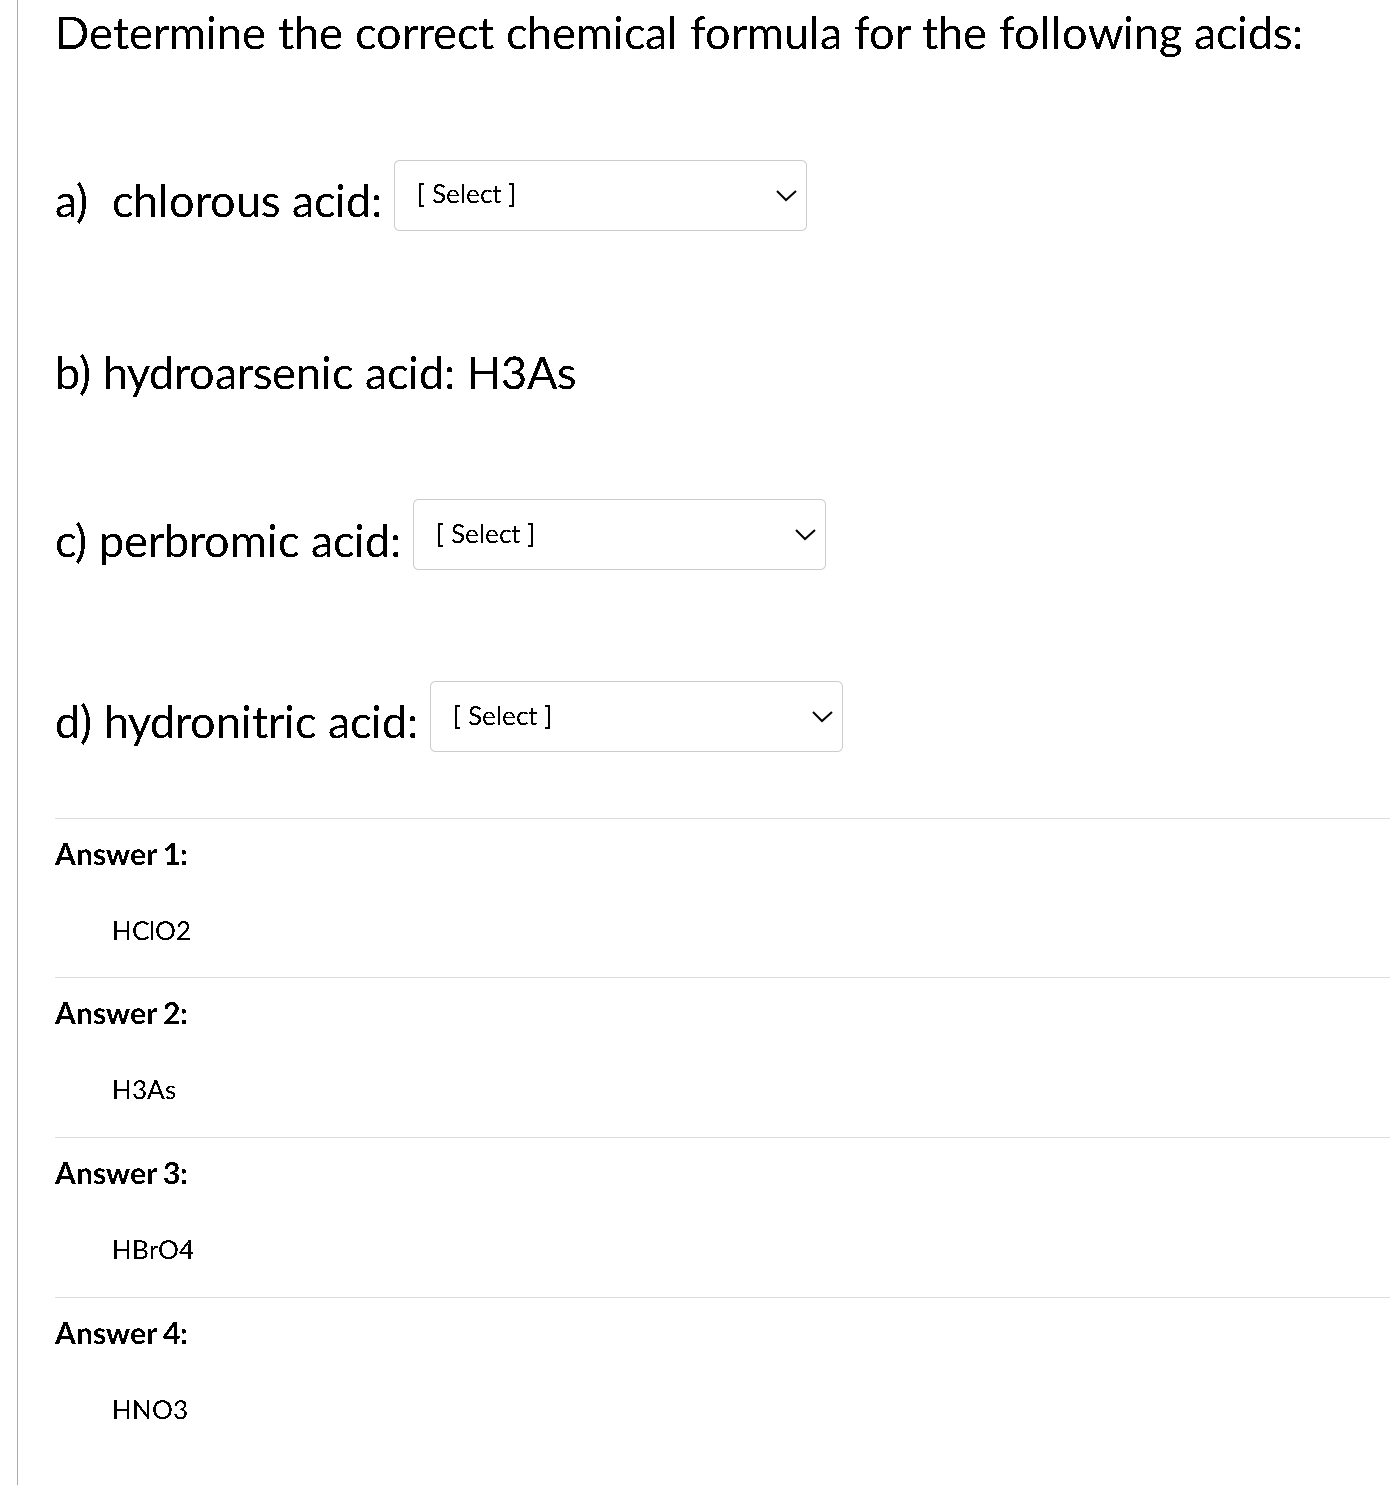Select the Answer 2 label
The image size is (1390, 1485).
coord(121,1014)
